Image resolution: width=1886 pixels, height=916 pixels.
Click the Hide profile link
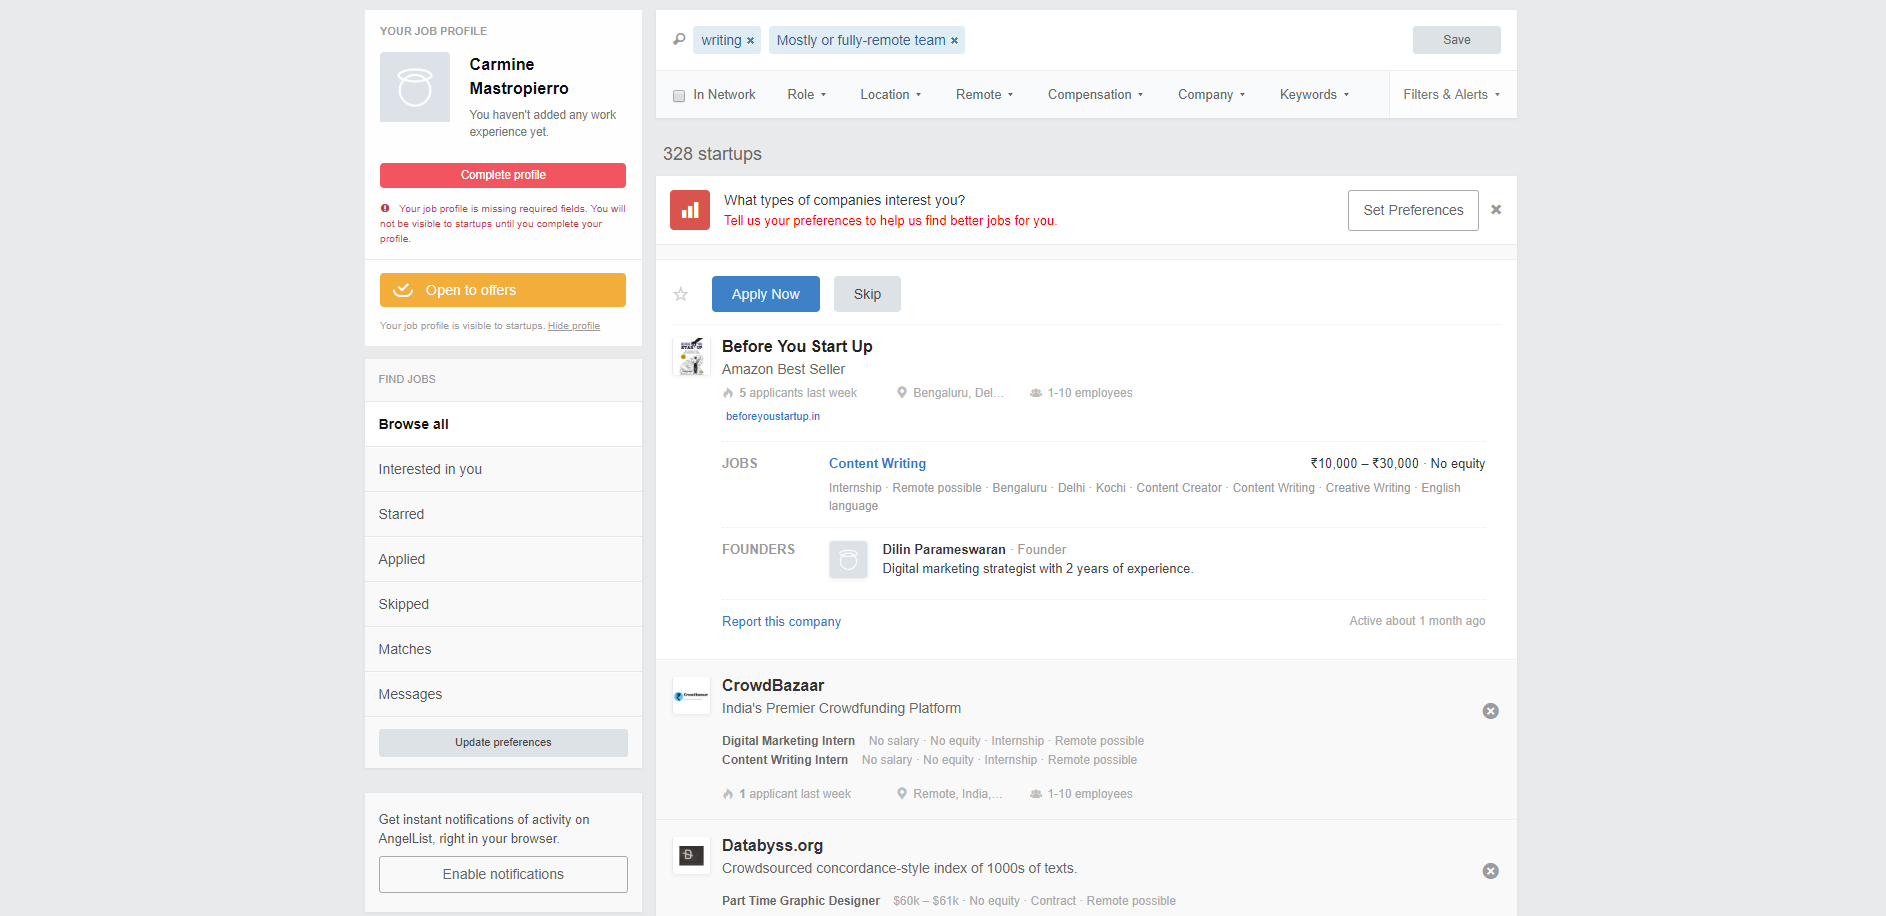(574, 326)
